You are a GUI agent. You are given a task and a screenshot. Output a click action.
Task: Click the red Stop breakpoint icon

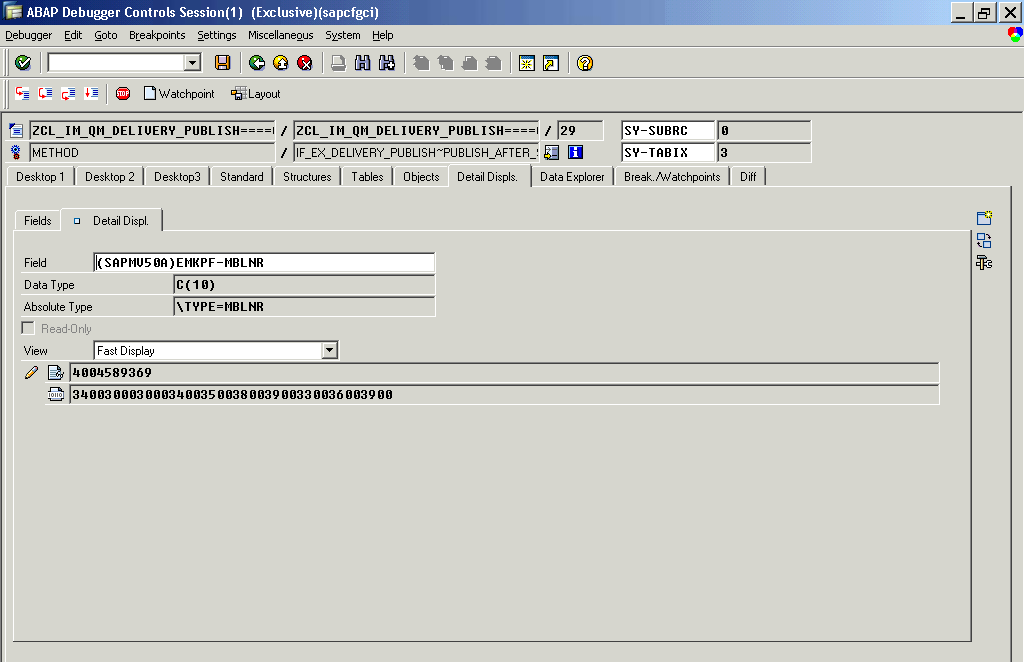[123, 93]
